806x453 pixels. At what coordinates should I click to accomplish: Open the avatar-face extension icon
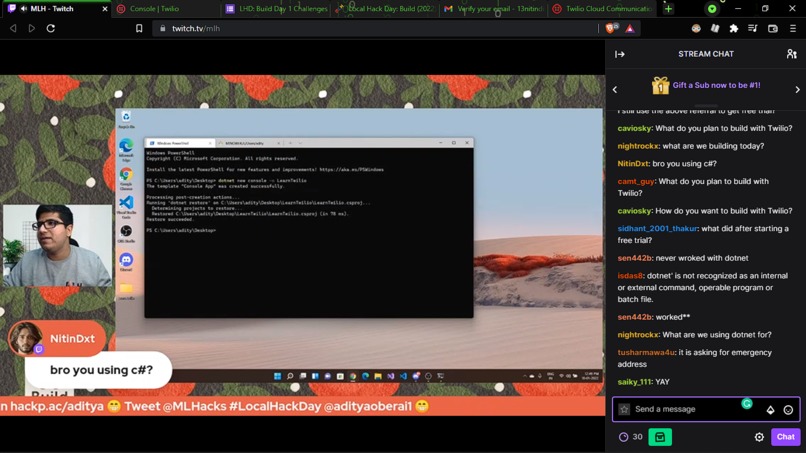click(696, 29)
